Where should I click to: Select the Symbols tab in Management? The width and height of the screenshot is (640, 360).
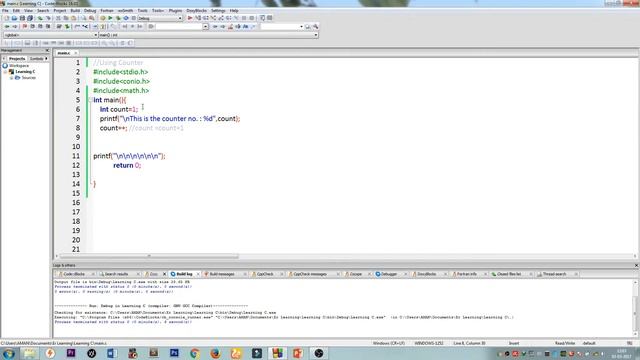pyautogui.click(x=36, y=59)
